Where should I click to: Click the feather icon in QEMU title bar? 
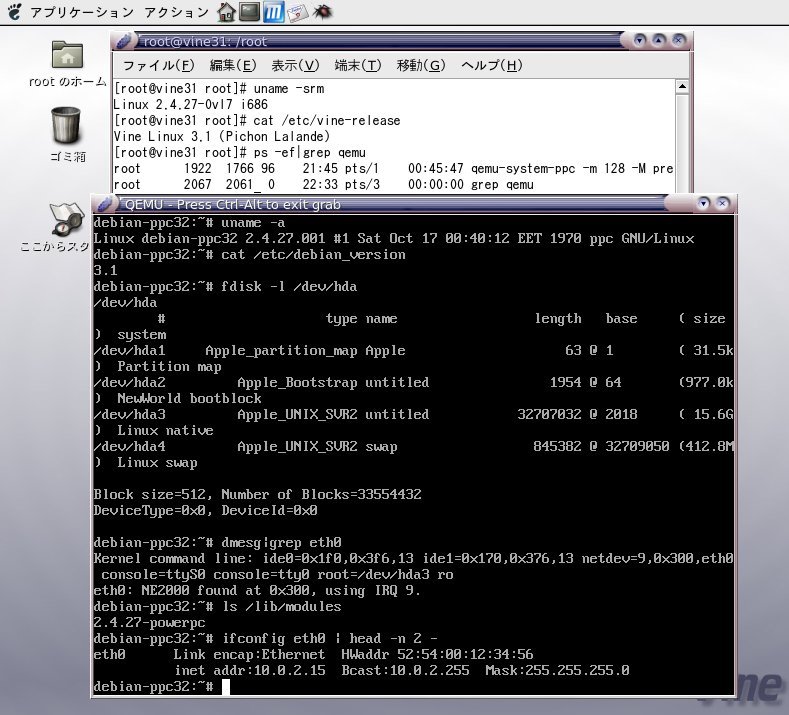coord(105,204)
